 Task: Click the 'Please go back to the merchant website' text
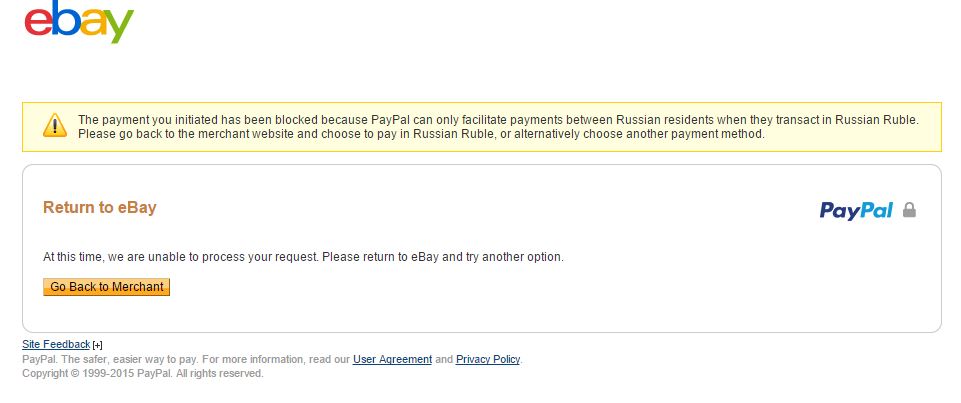tap(200, 134)
